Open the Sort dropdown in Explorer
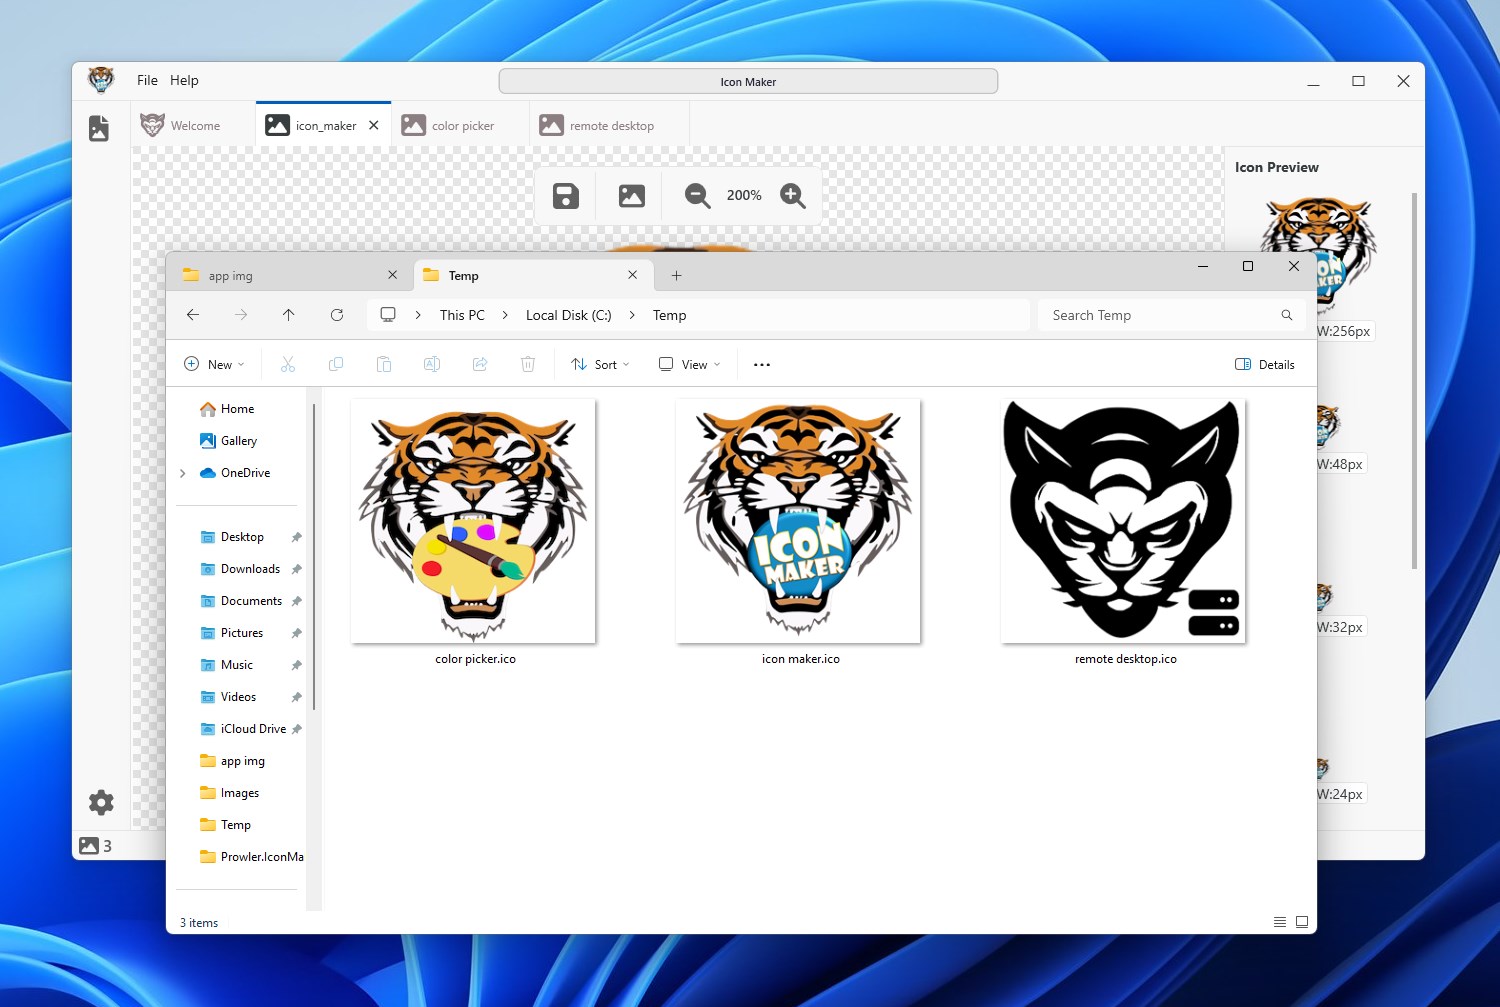The height and width of the screenshot is (1007, 1500). coord(599,364)
